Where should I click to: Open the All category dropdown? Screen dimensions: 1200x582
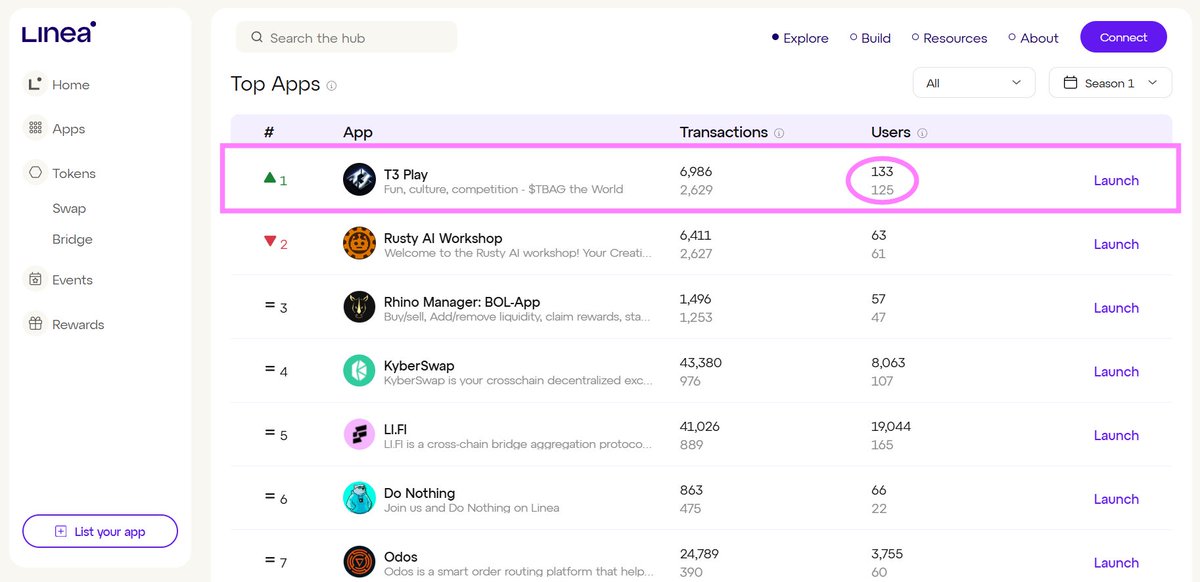(x=974, y=83)
